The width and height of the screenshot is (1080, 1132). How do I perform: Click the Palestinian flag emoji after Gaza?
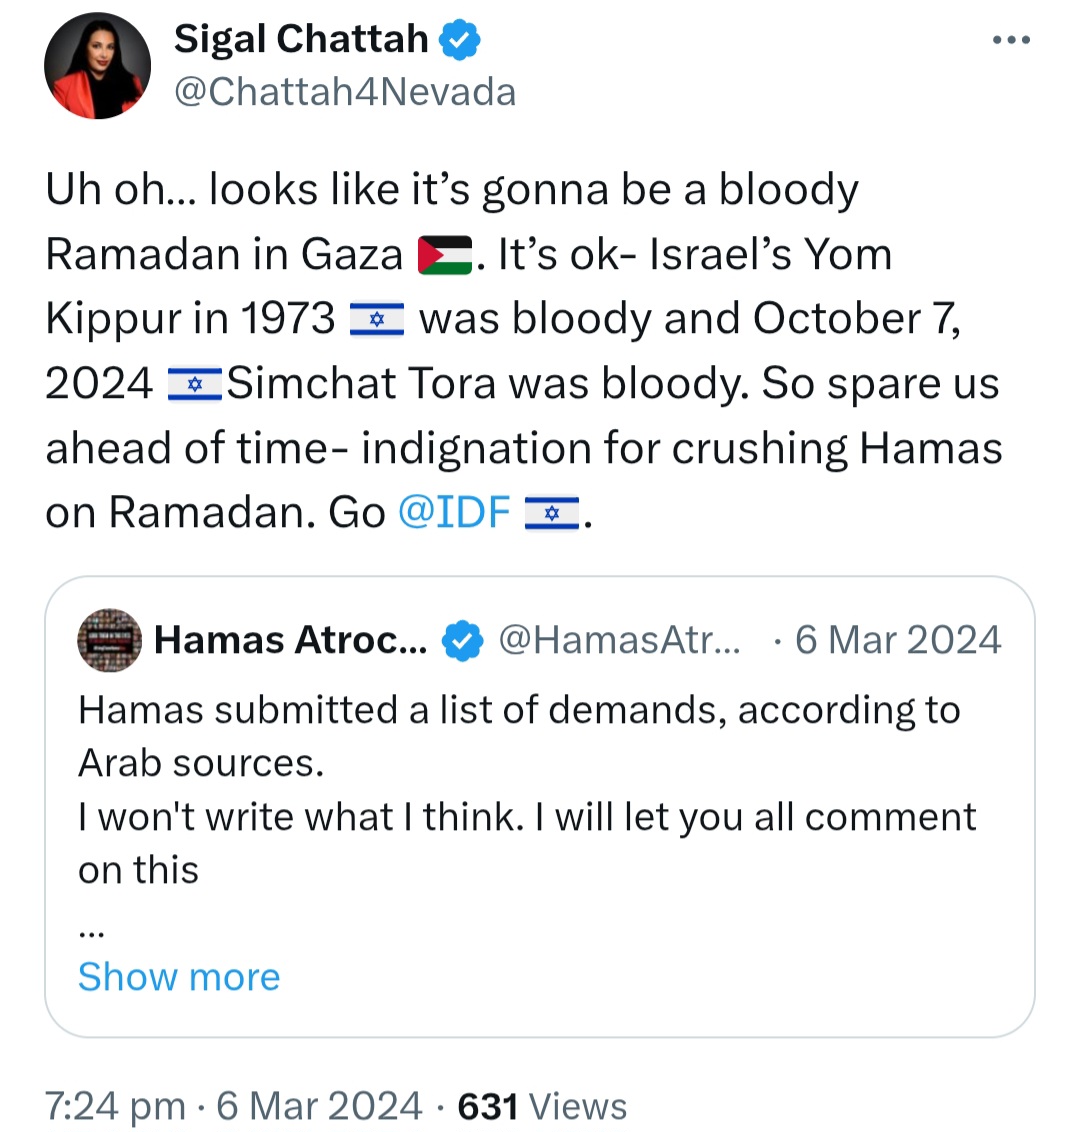444,256
